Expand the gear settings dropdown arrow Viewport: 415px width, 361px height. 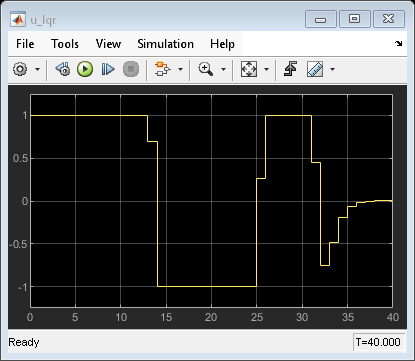click(37, 69)
